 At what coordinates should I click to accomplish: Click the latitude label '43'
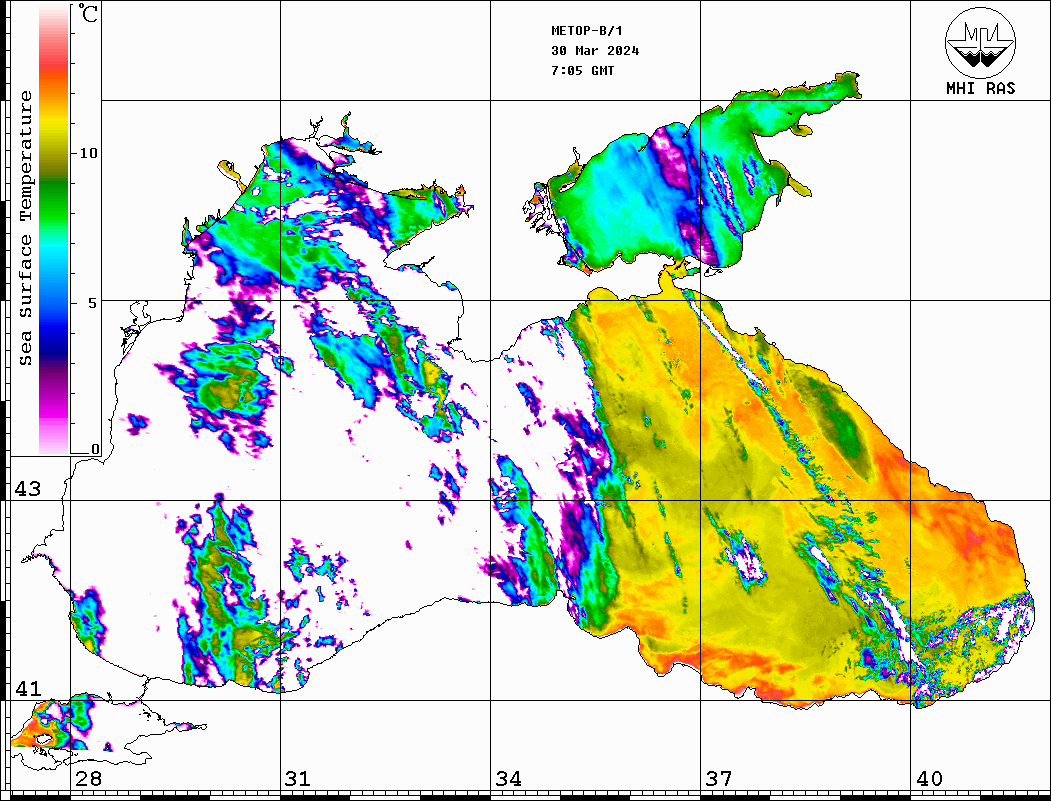pos(27,489)
